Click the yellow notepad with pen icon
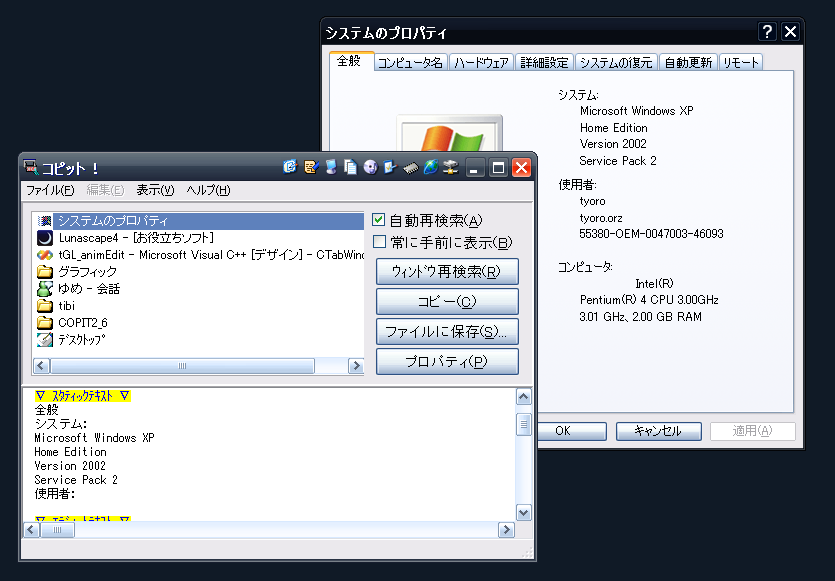This screenshot has width=835, height=581. pos(311,167)
